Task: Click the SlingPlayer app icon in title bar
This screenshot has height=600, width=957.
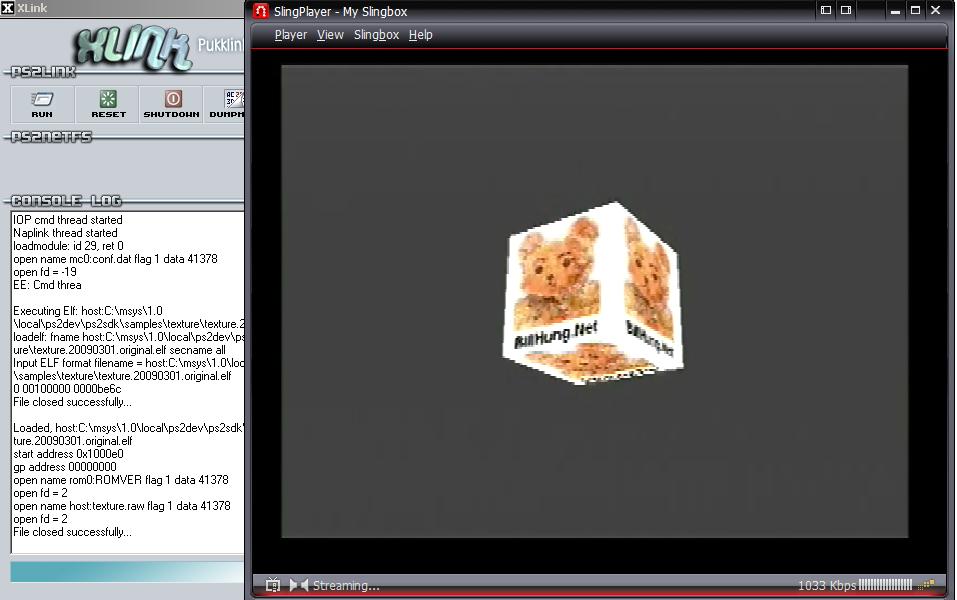Action: click(x=261, y=11)
